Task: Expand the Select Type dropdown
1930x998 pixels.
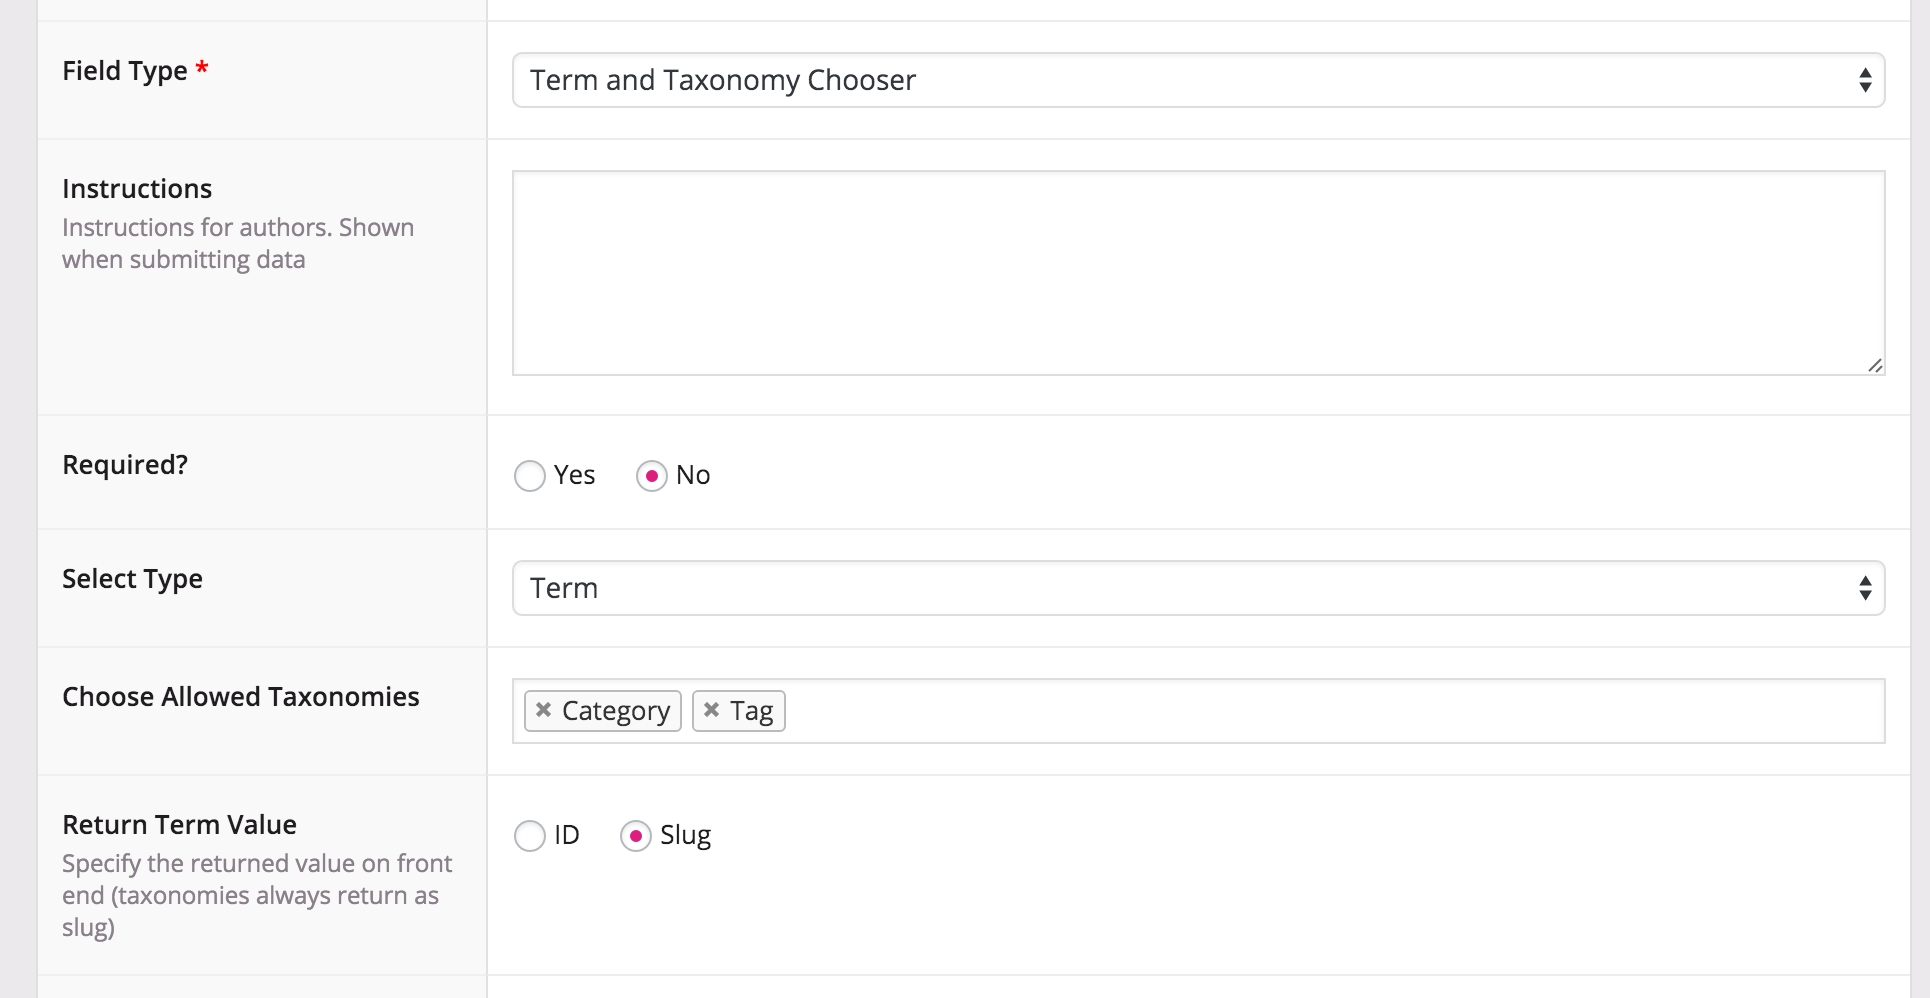Action: (1197, 588)
